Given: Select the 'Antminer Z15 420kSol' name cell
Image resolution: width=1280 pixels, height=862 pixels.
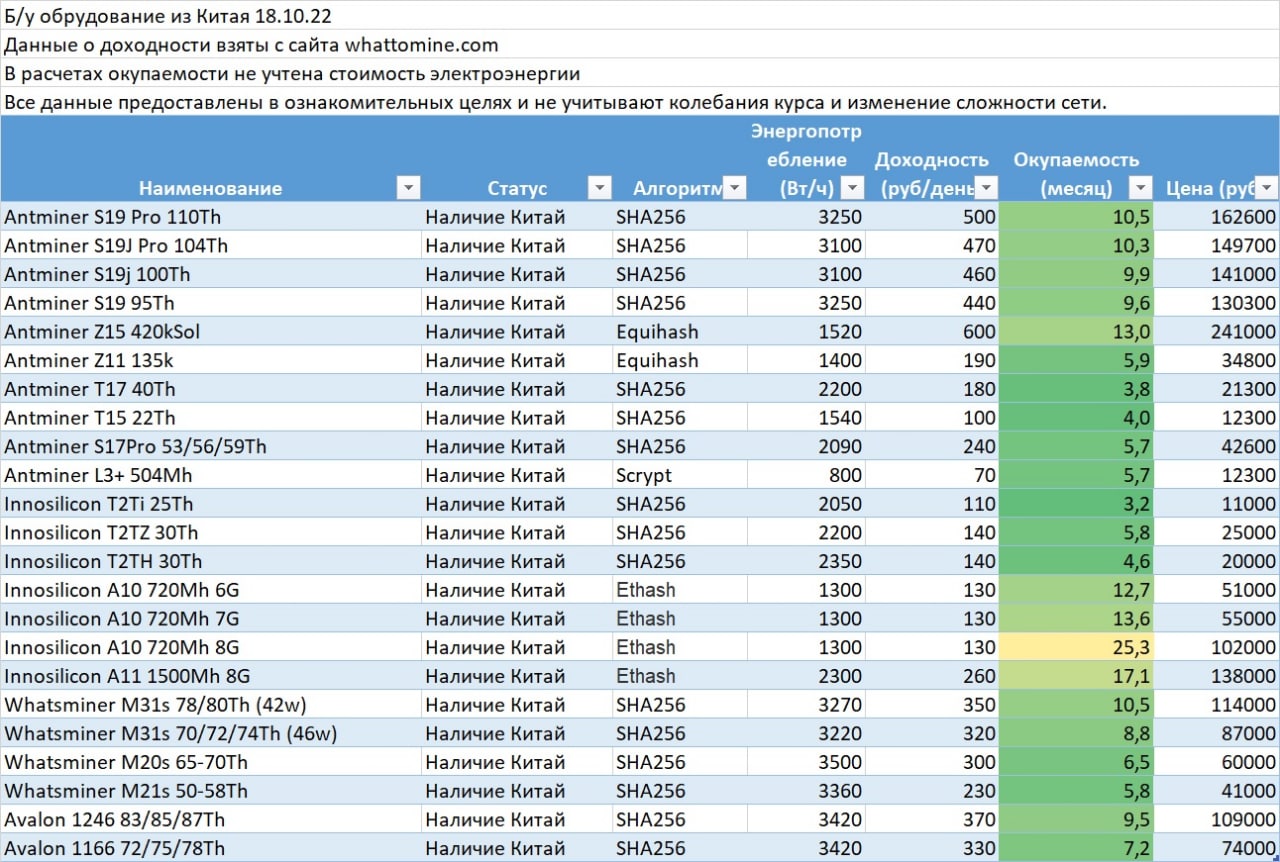Looking at the screenshot, I should 210,332.
